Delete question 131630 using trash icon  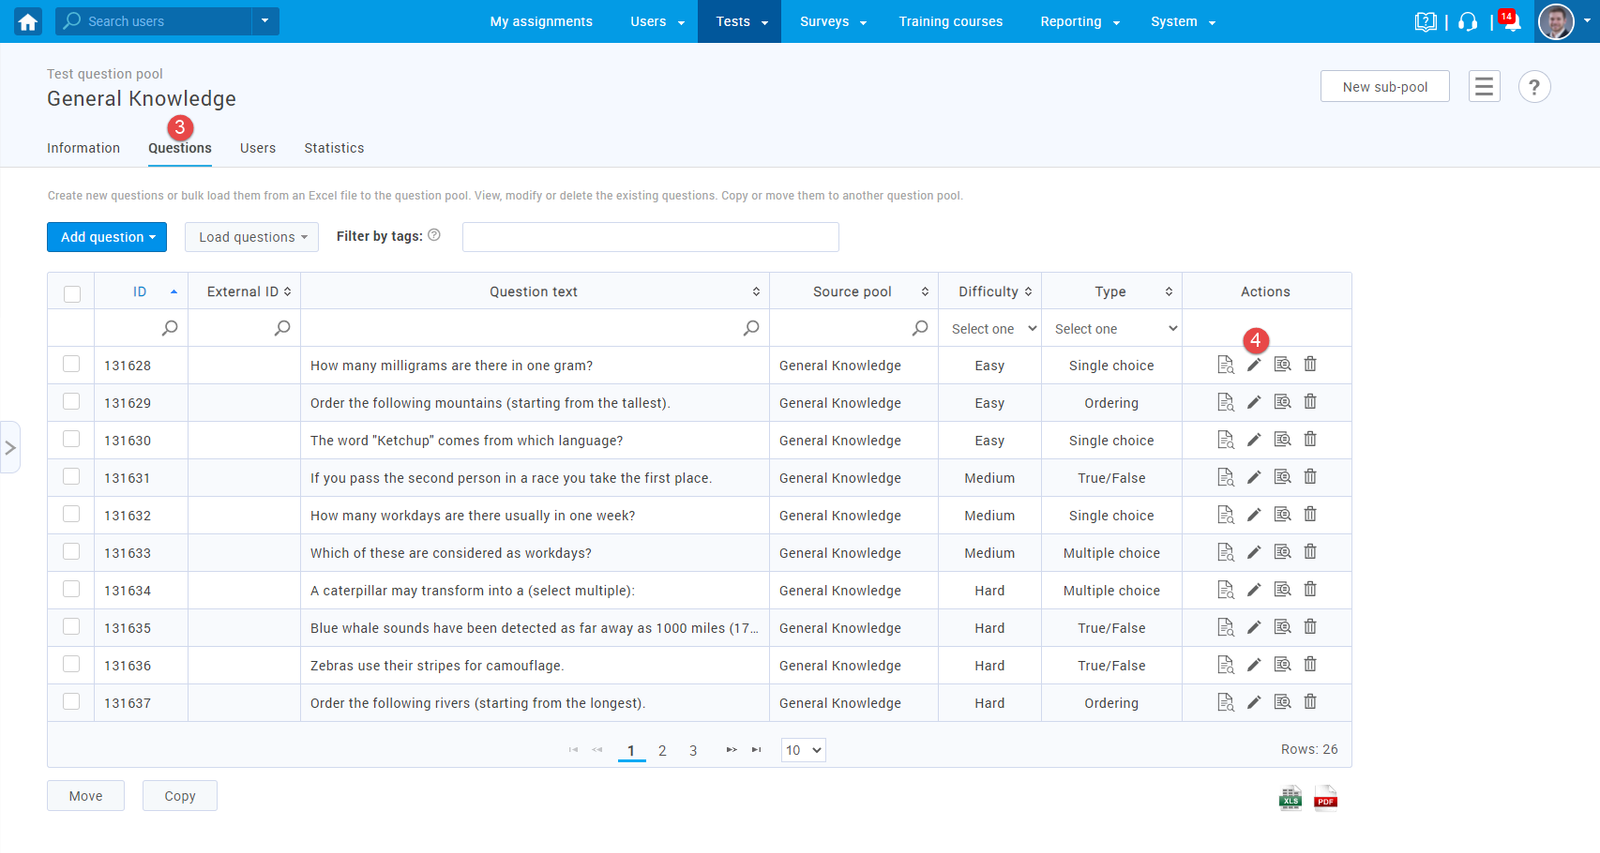point(1310,440)
